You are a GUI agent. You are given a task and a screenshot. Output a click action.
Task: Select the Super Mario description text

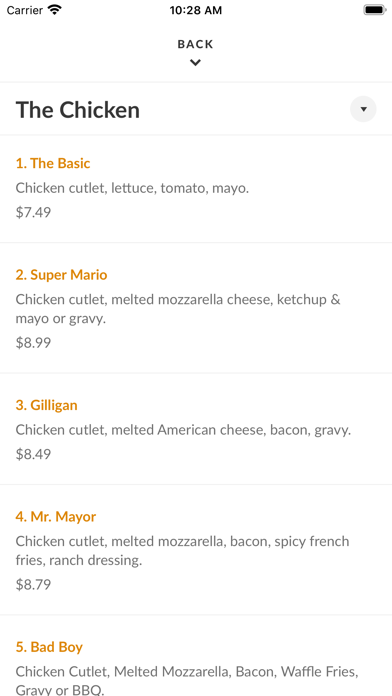click(178, 309)
